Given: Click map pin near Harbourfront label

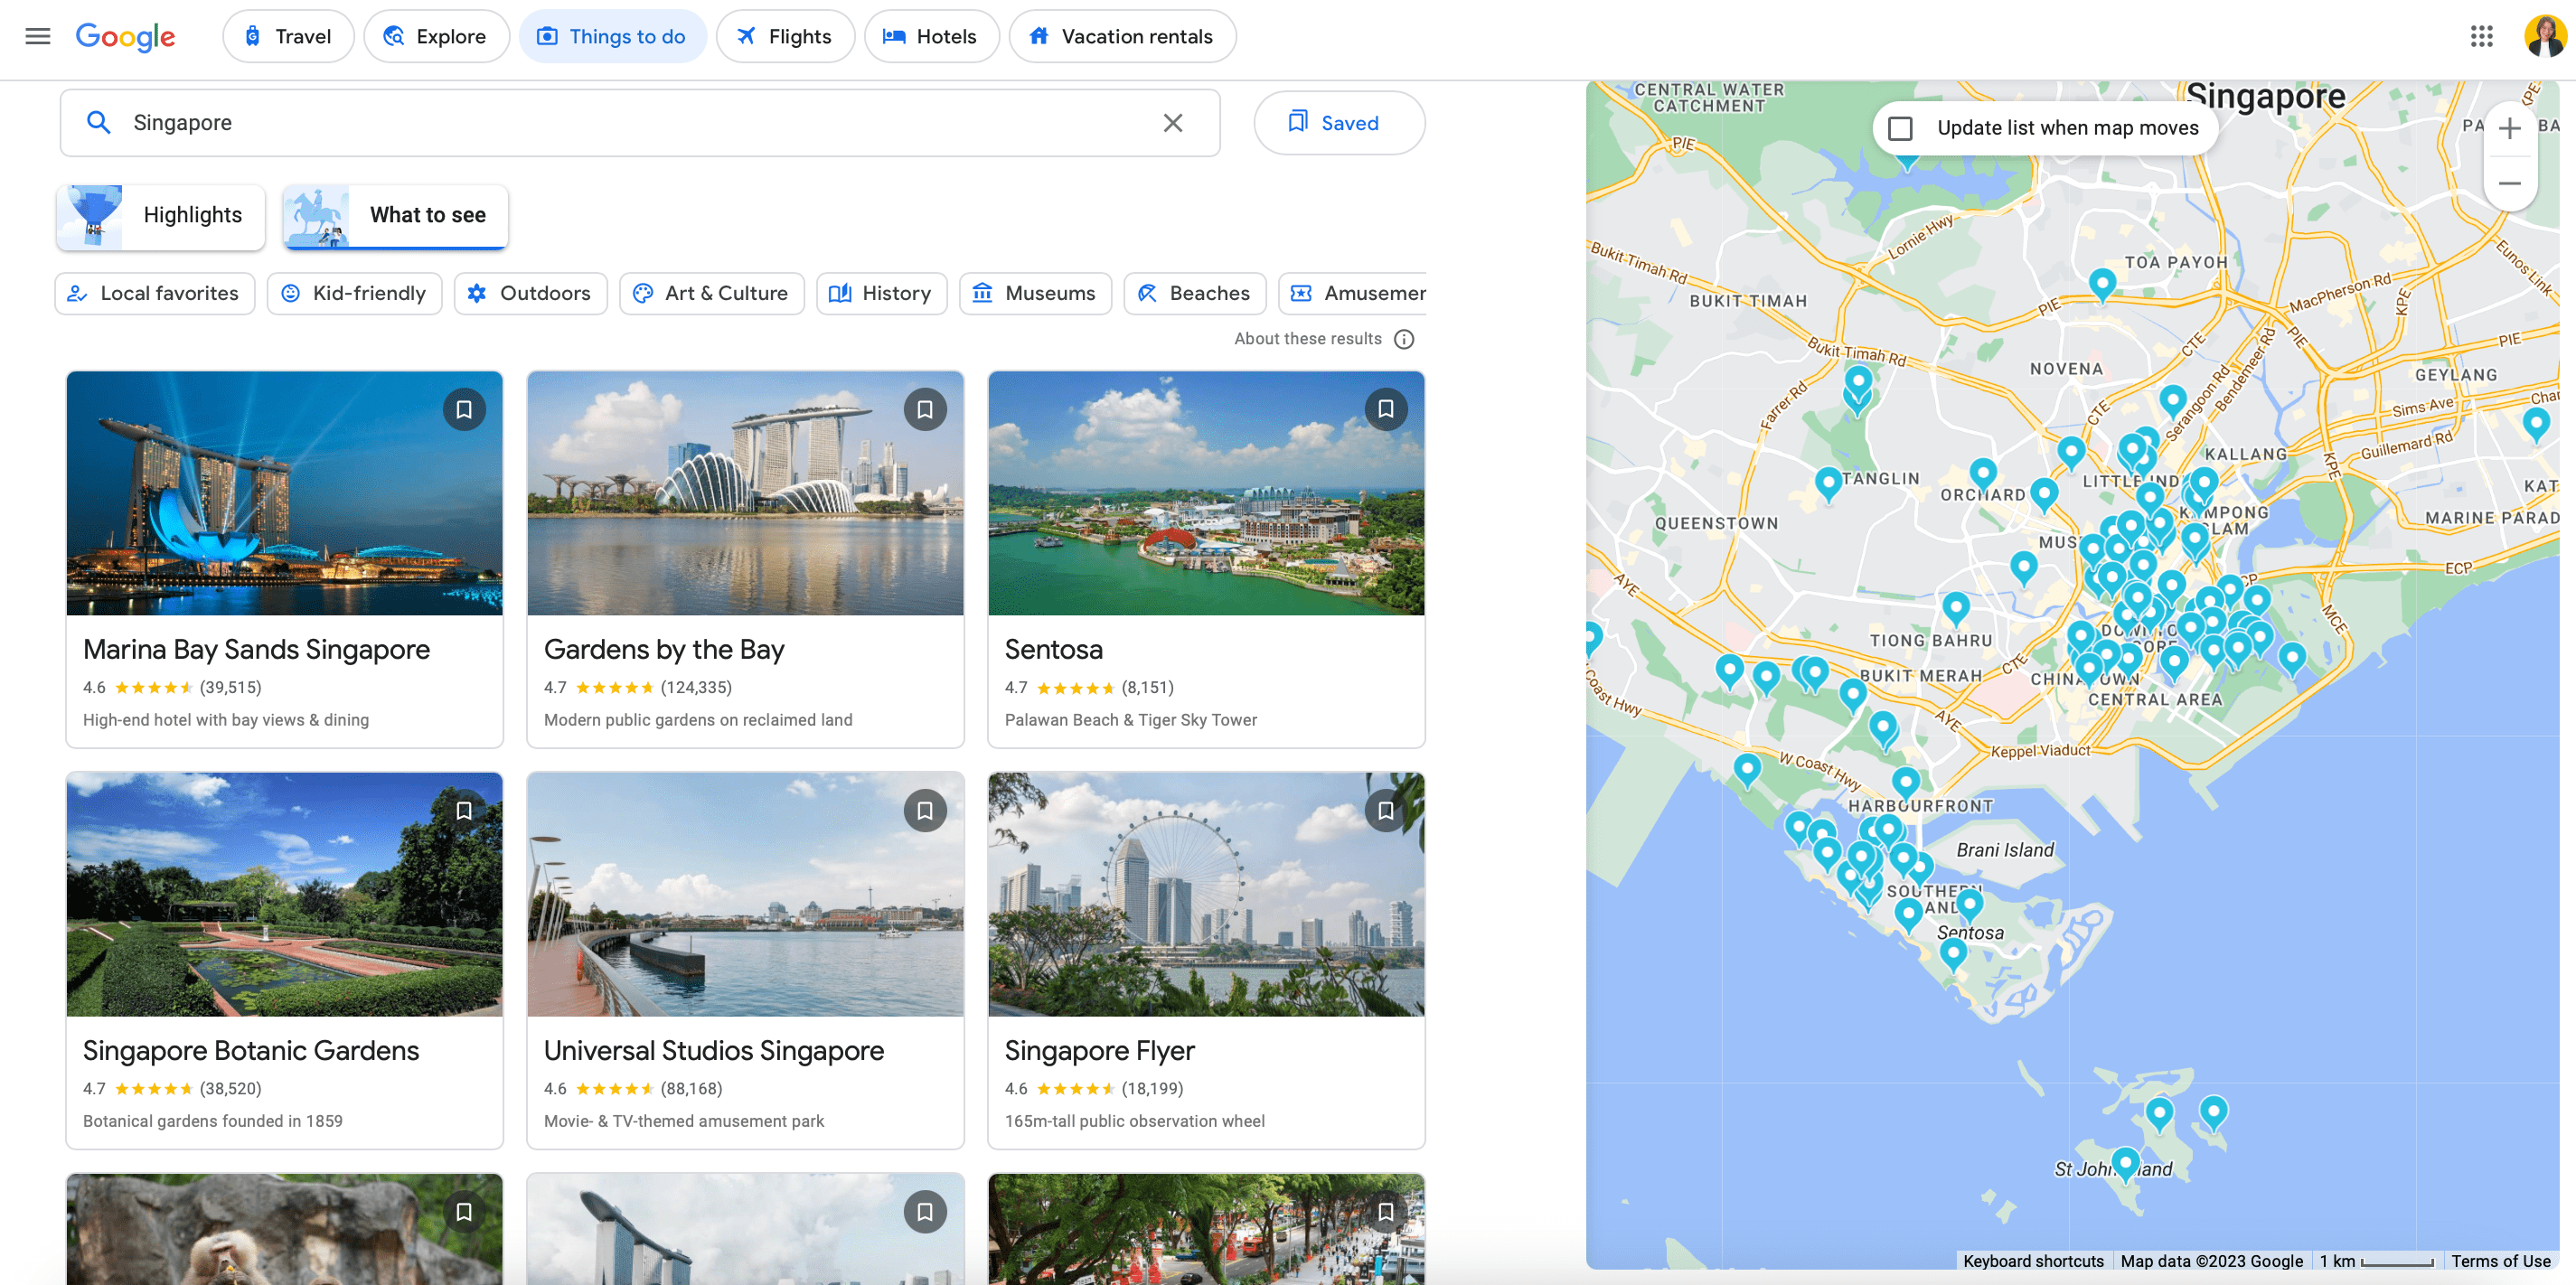Looking at the screenshot, I should (x=1905, y=783).
